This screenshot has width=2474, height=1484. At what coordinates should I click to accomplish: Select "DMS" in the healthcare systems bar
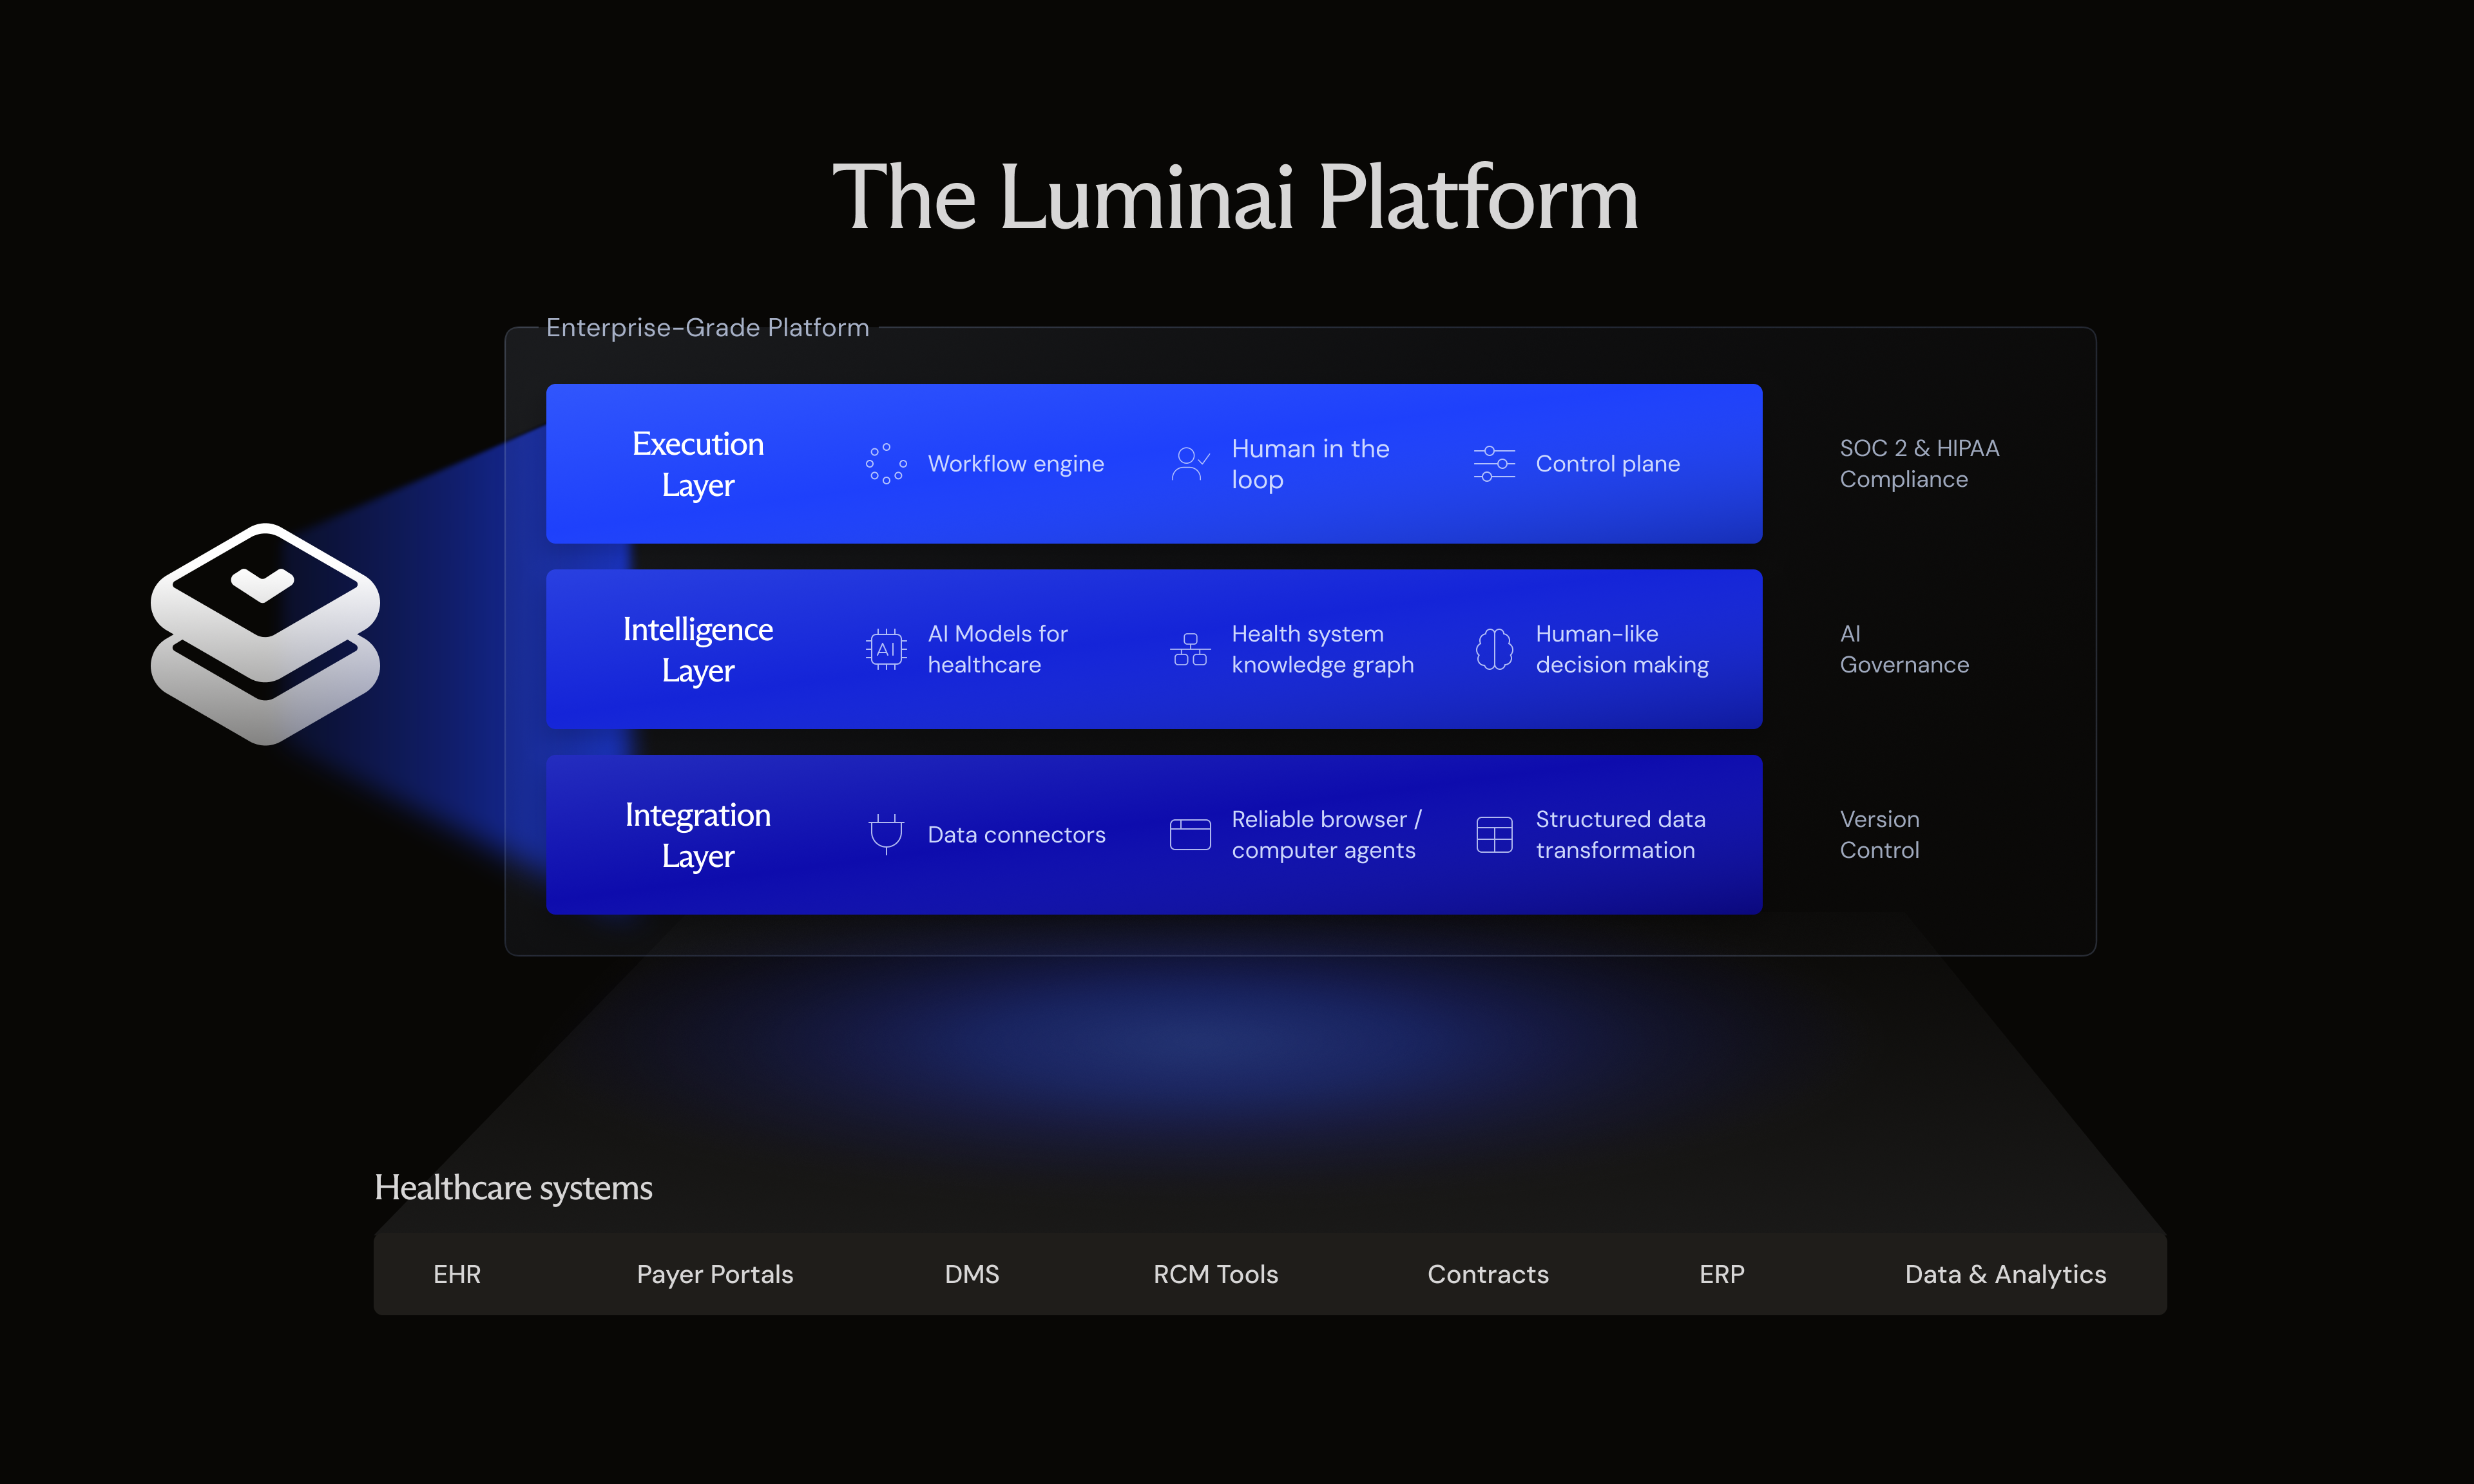972,1274
